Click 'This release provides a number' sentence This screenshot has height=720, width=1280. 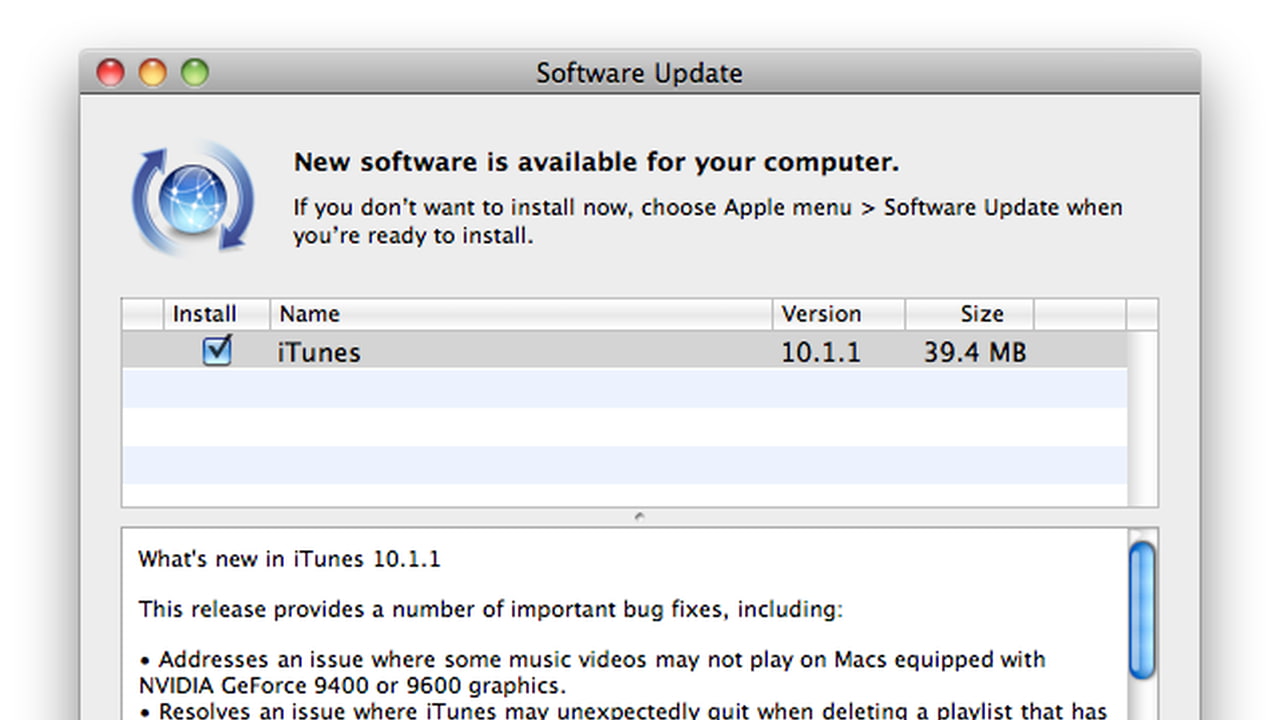point(490,609)
